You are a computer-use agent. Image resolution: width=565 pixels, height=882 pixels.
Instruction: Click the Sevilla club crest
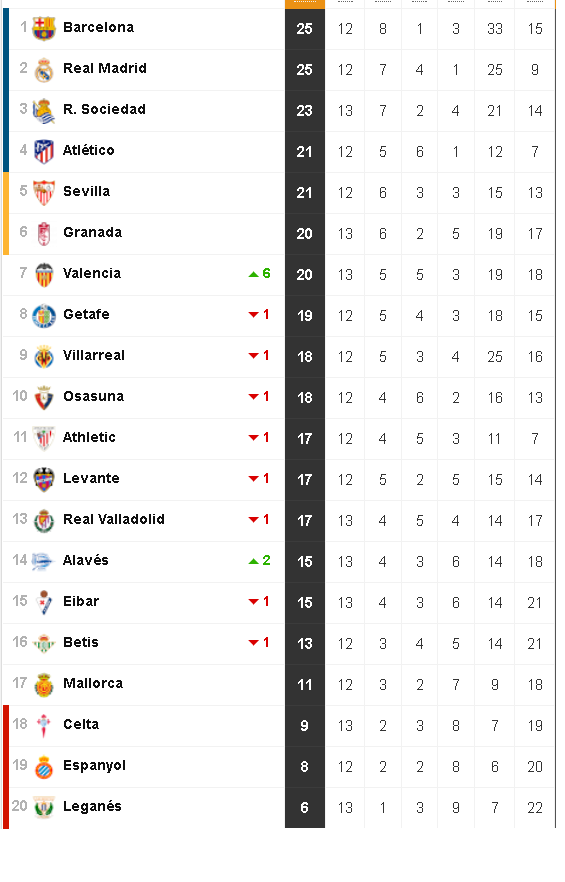tap(44, 193)
